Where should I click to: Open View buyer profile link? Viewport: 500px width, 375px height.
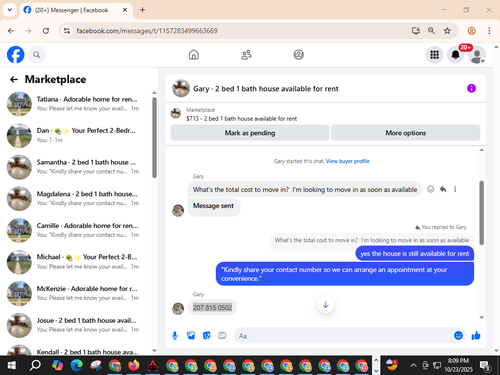pyautogui.click(x=348, y=161)
